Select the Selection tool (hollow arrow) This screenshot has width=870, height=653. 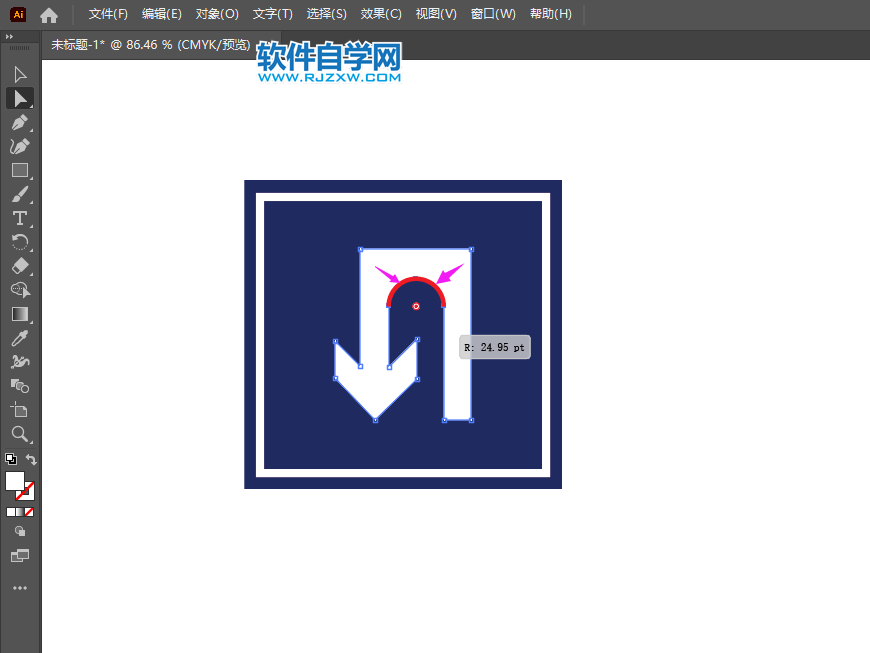coord(20,74)
